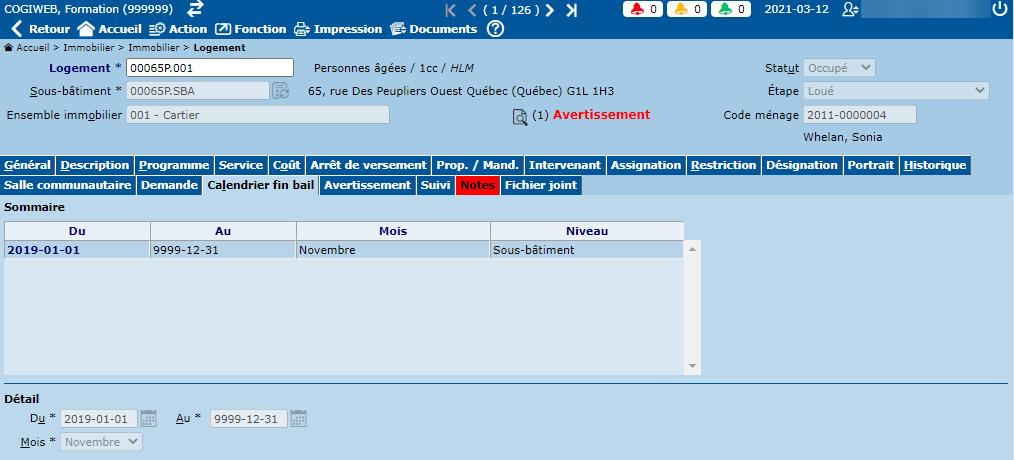This screenshot has width=1014, height=460.
Task: Click the Sous-bâtiment lookup icon
Action: tap(281, 91)
